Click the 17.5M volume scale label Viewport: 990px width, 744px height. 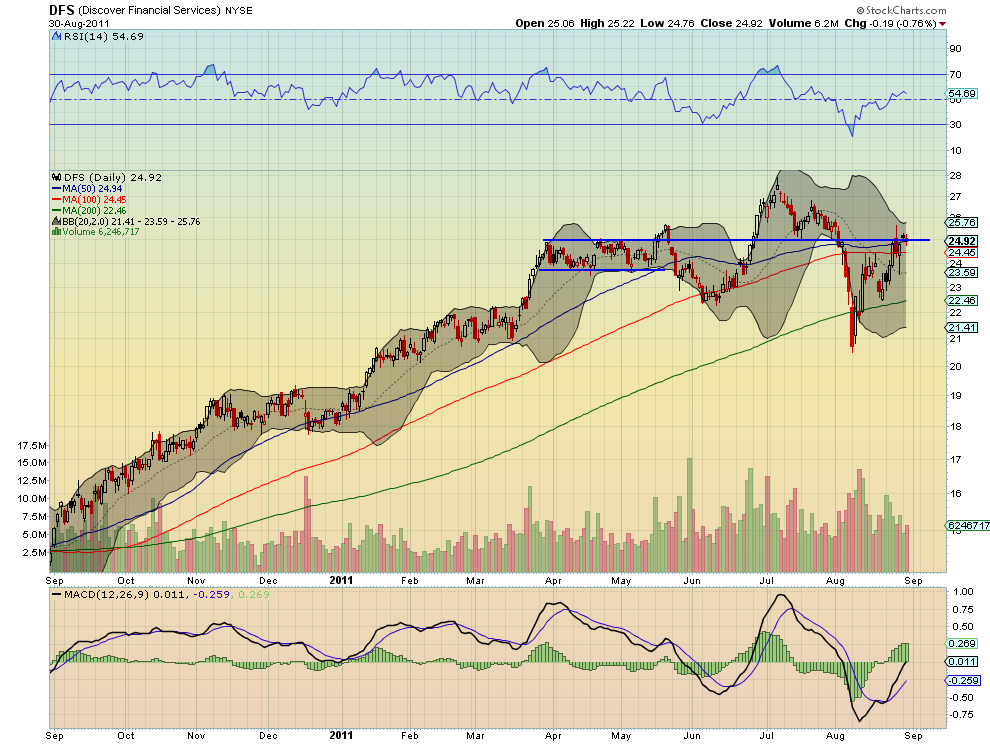pyautogui.click(x=32, y=446)
